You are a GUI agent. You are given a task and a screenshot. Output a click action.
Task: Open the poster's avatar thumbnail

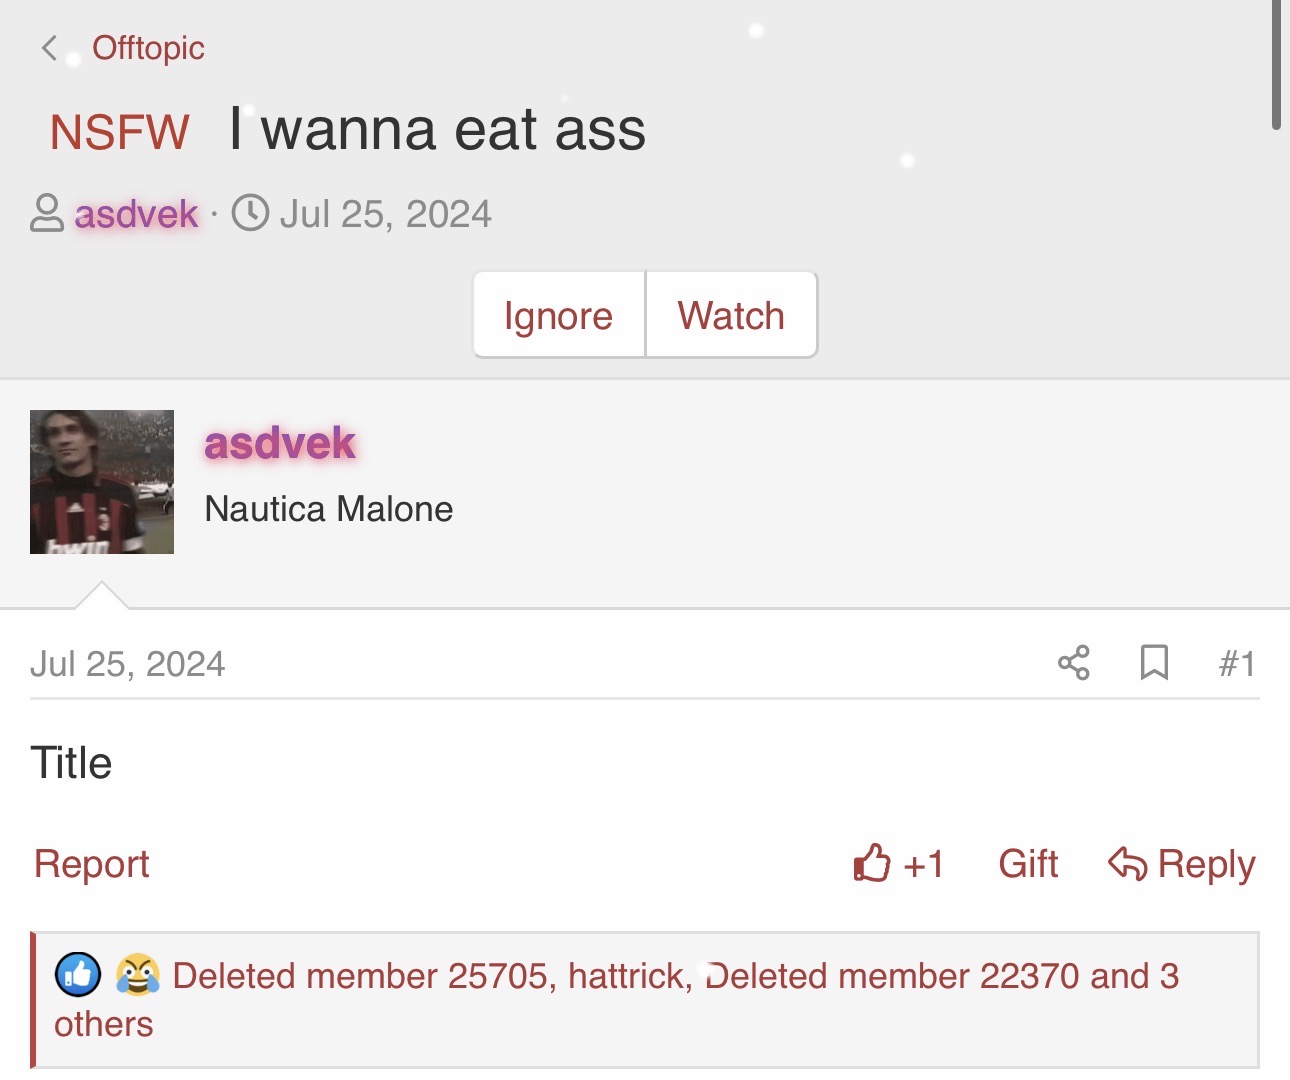[102, 482]
